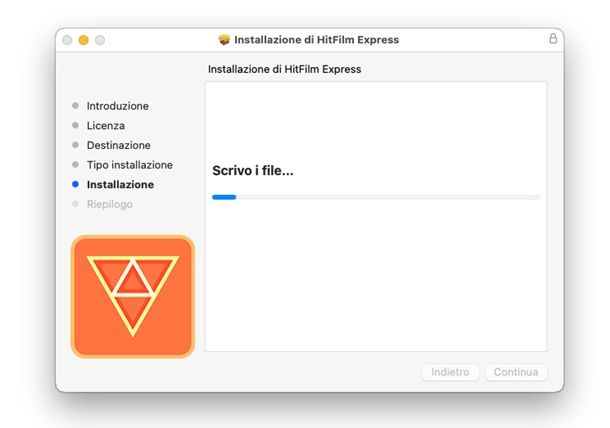The height and width of the screenshot is (428, 610).
Task: Click the grayed-out Riepilogo step
Action: point(109,204)
